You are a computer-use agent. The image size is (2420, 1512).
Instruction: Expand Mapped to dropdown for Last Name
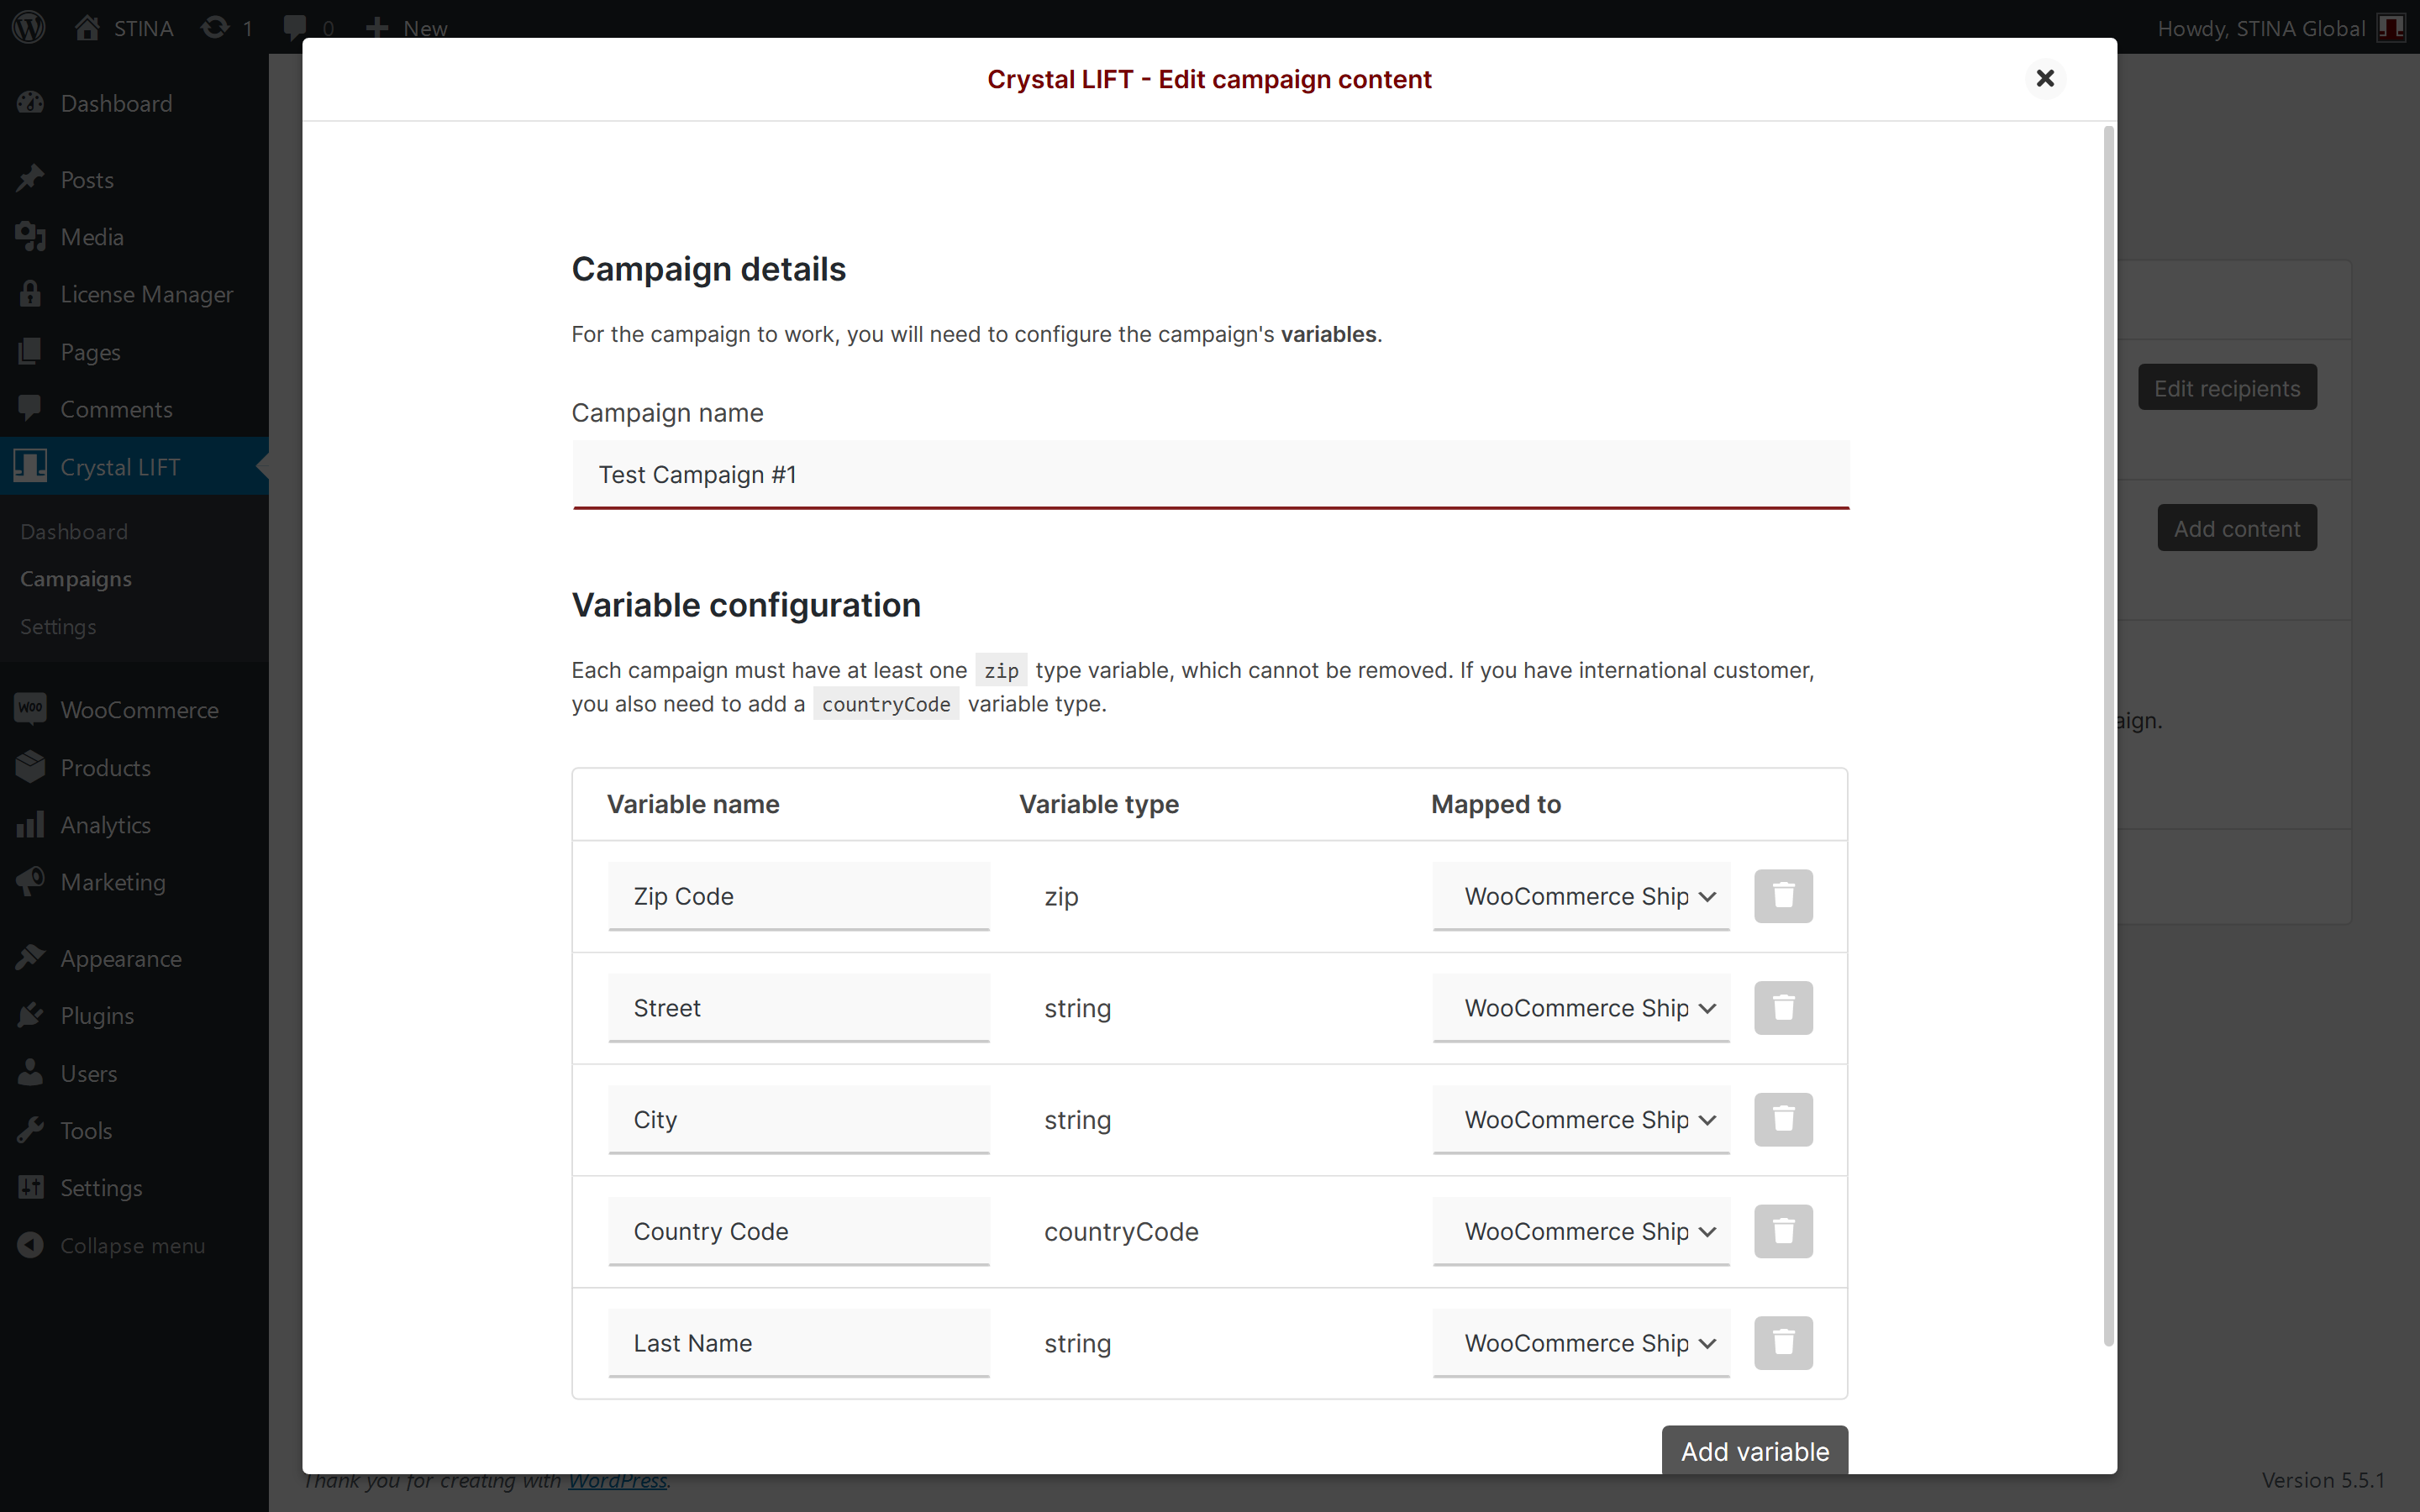[x=1581, y=1343]
